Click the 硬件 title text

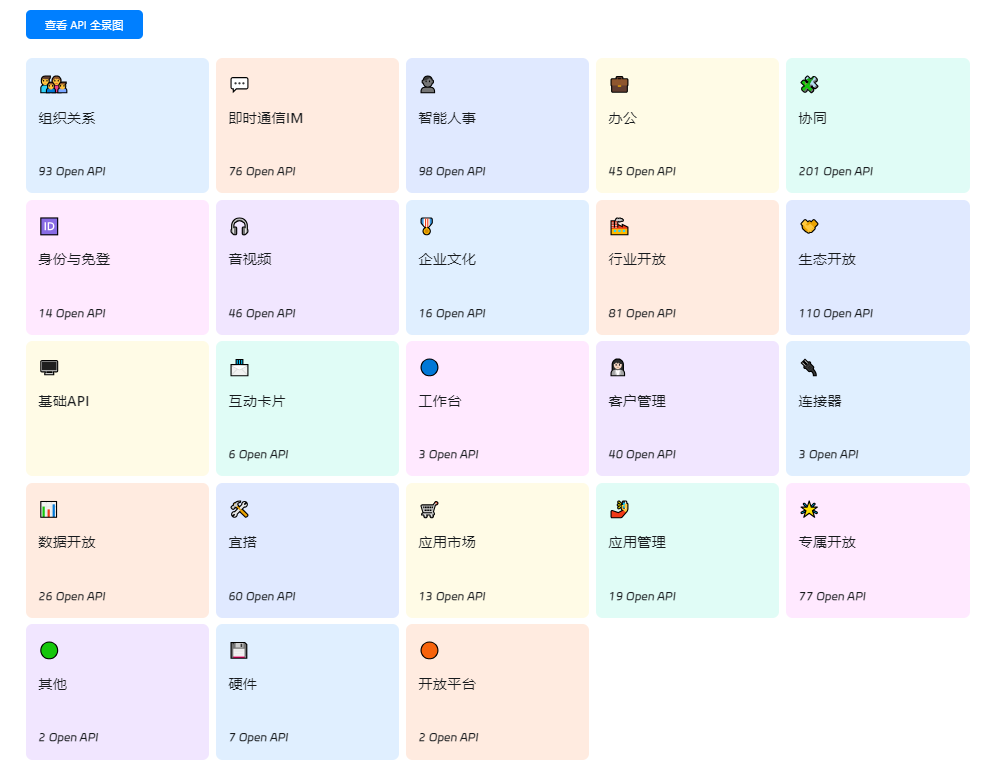(243, 684)
